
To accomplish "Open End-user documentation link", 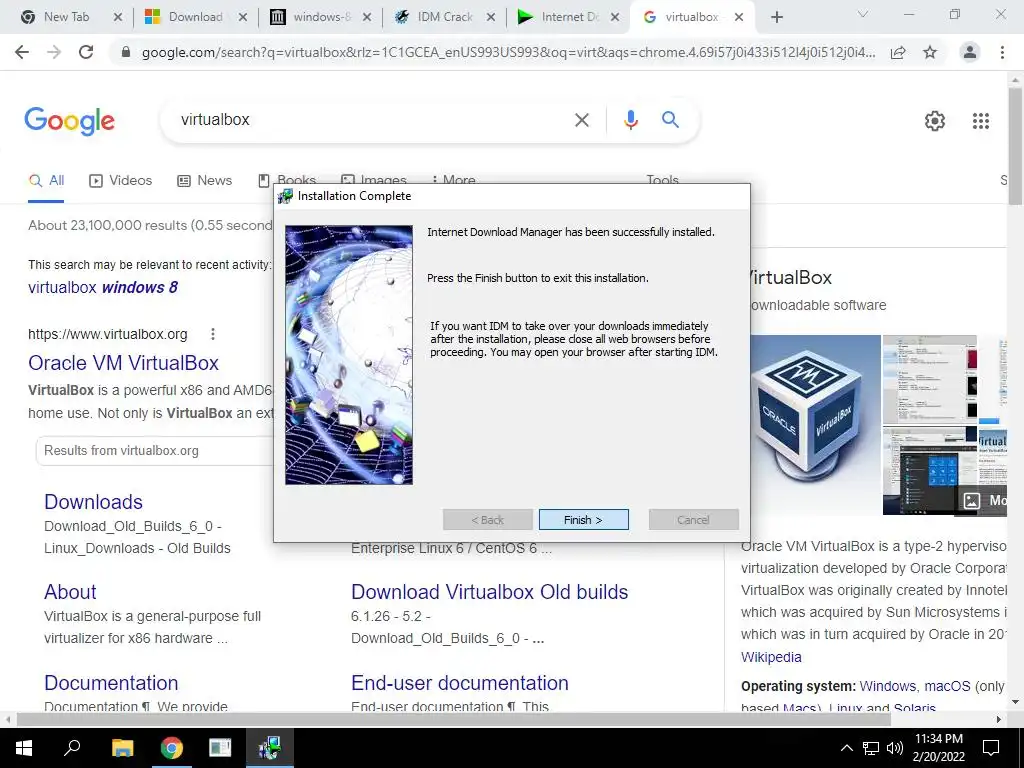I will pyautogui.click(x=460, y=683).
